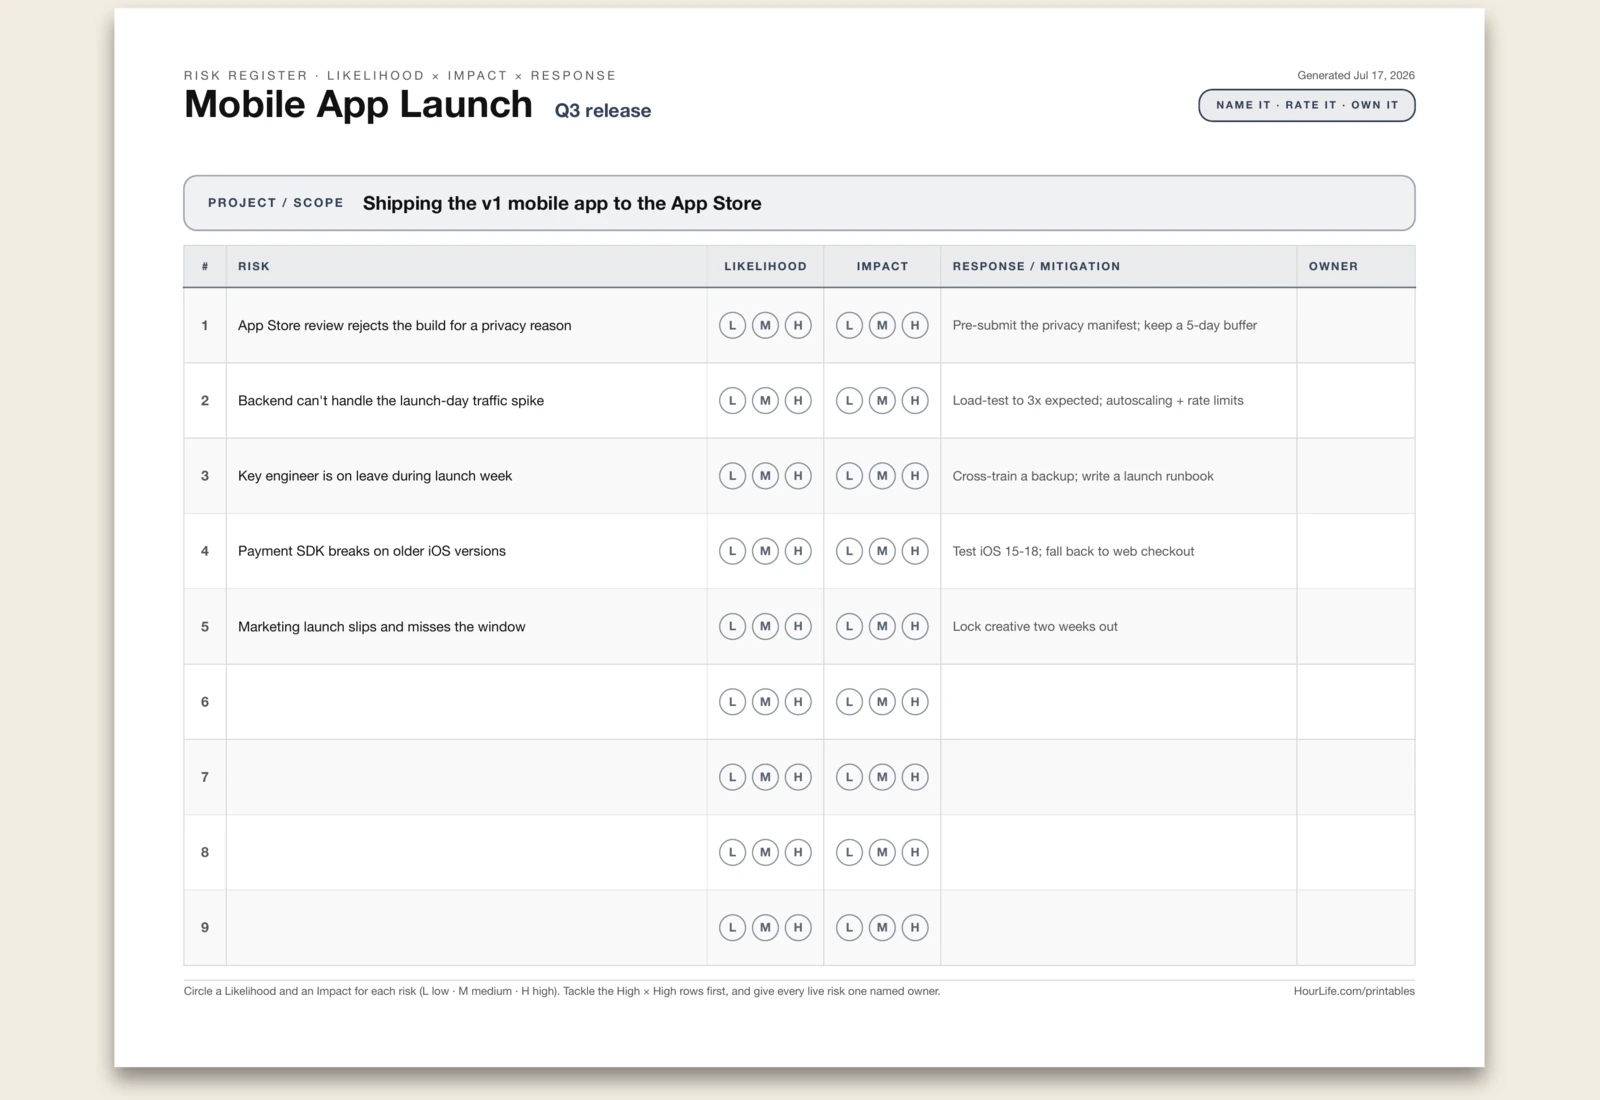Circle Likelihood H for App Store review risk

(x=798, y=325)
